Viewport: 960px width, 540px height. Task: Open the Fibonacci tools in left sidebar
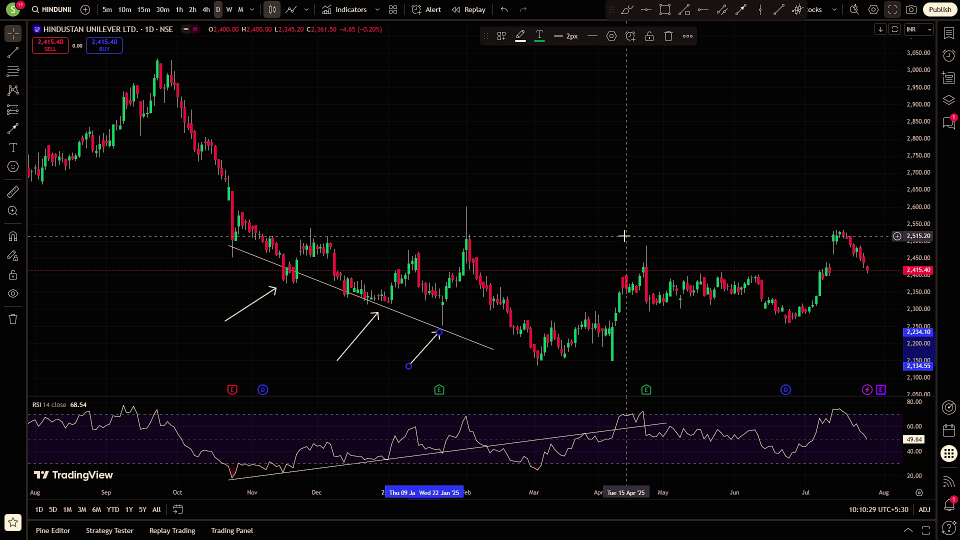tap(13, 72)
